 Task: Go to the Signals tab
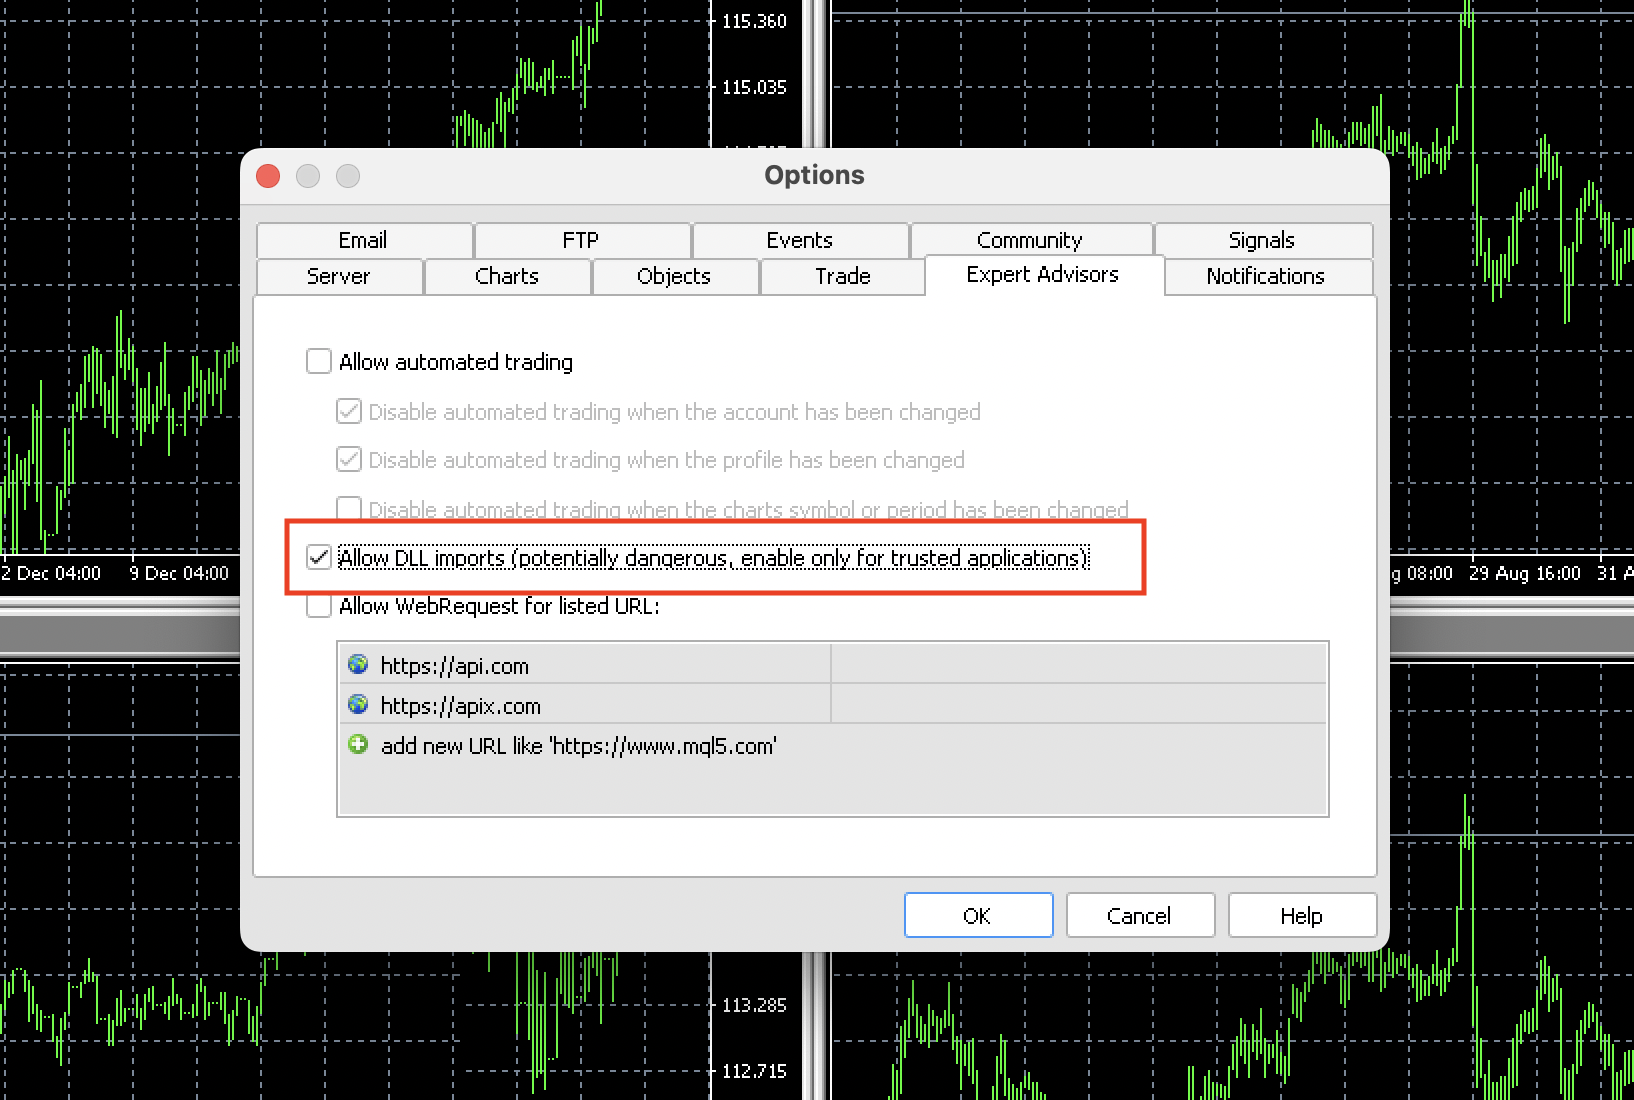click(1261, 240)
